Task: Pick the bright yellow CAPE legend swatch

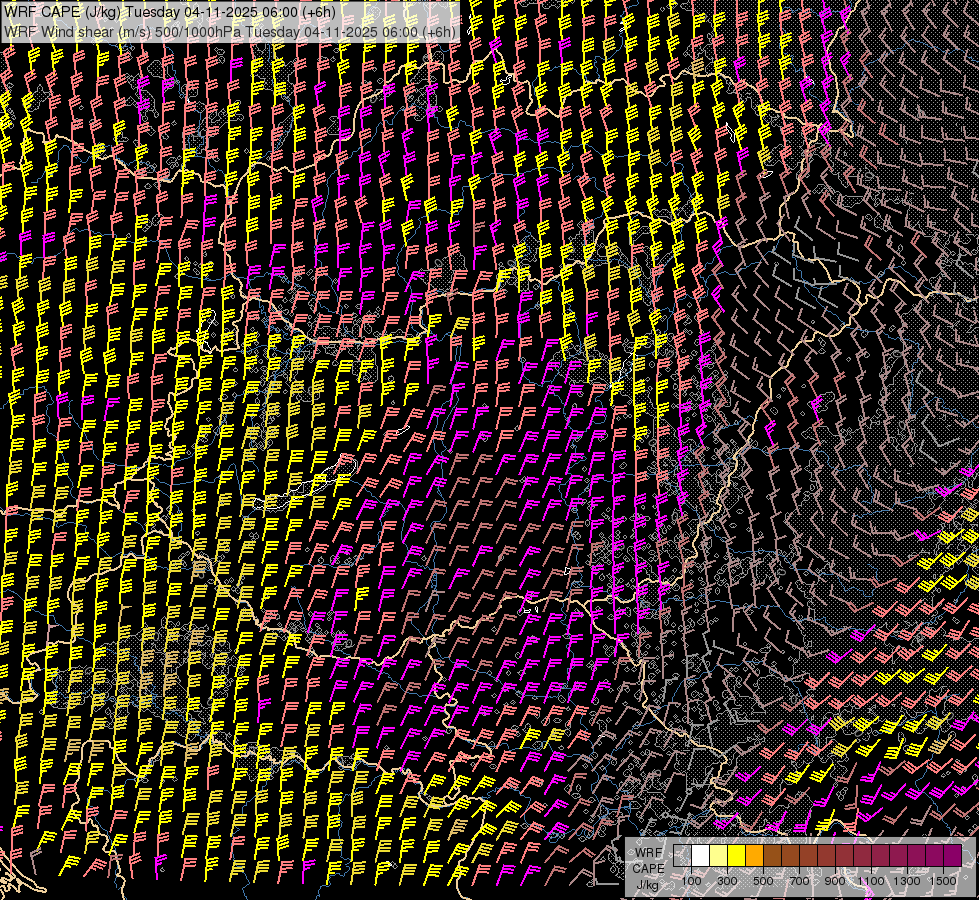Action: point(736,855)
